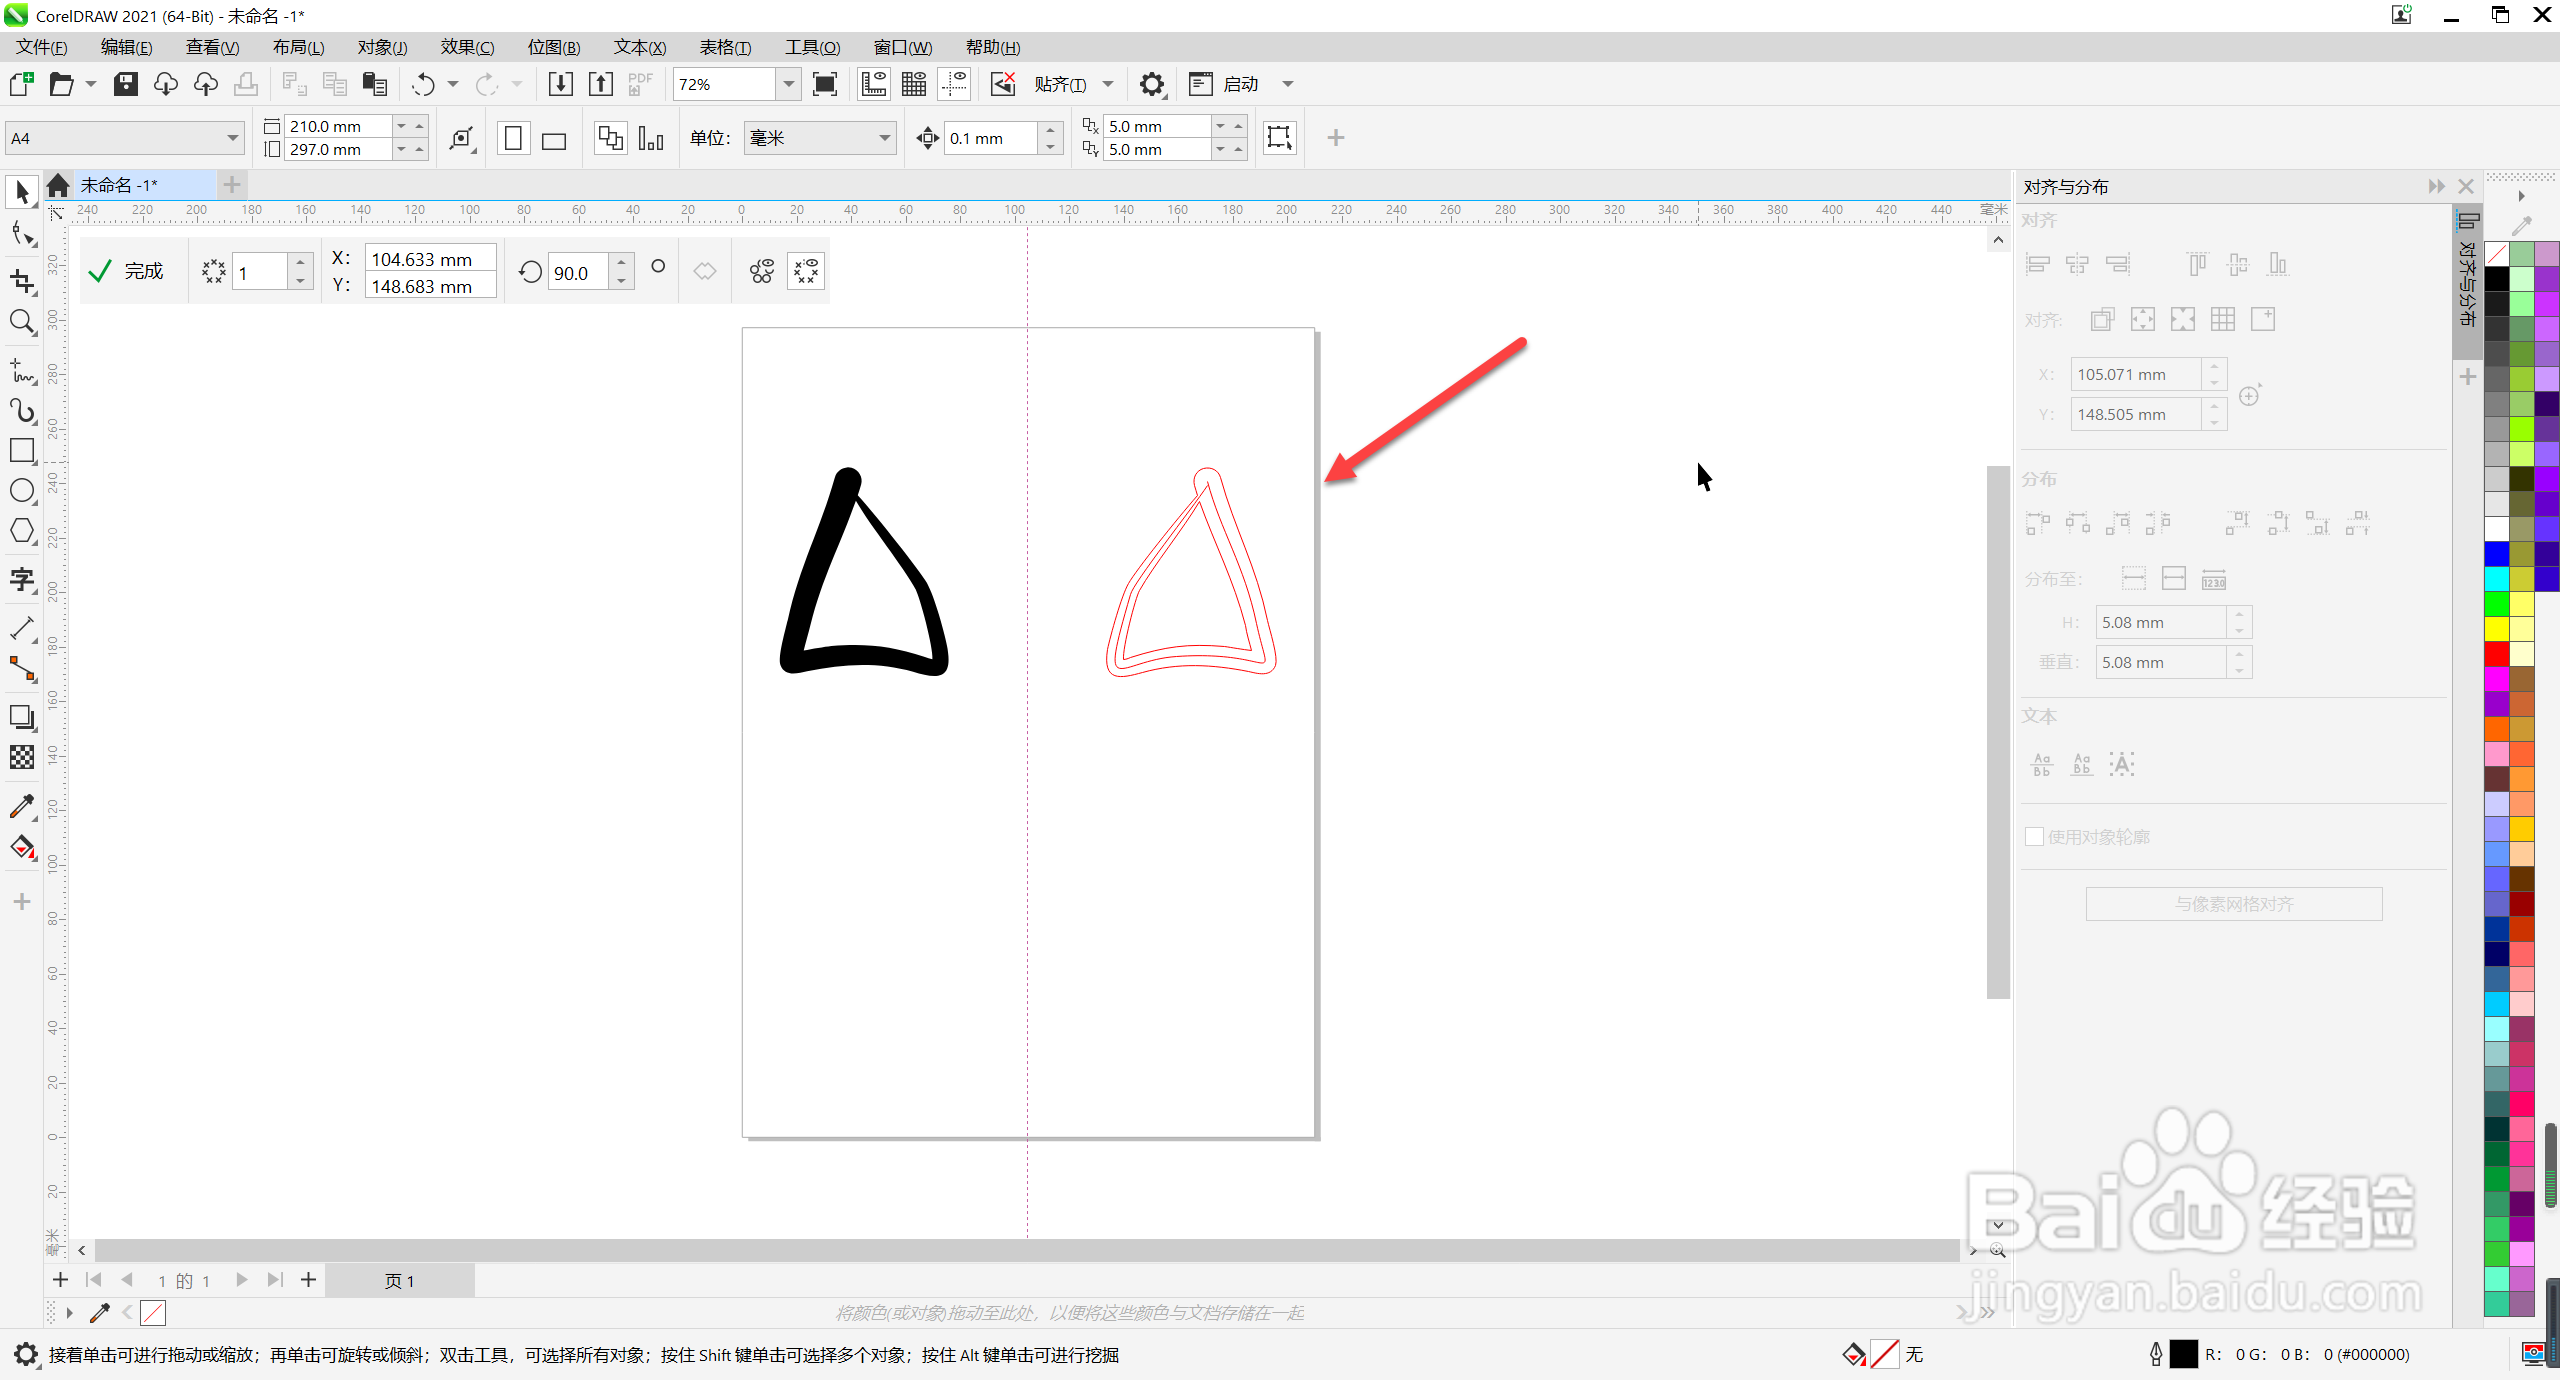2560x1380 pixels.
Task: Click the welcome screen Home button
Action: (58, 185)
